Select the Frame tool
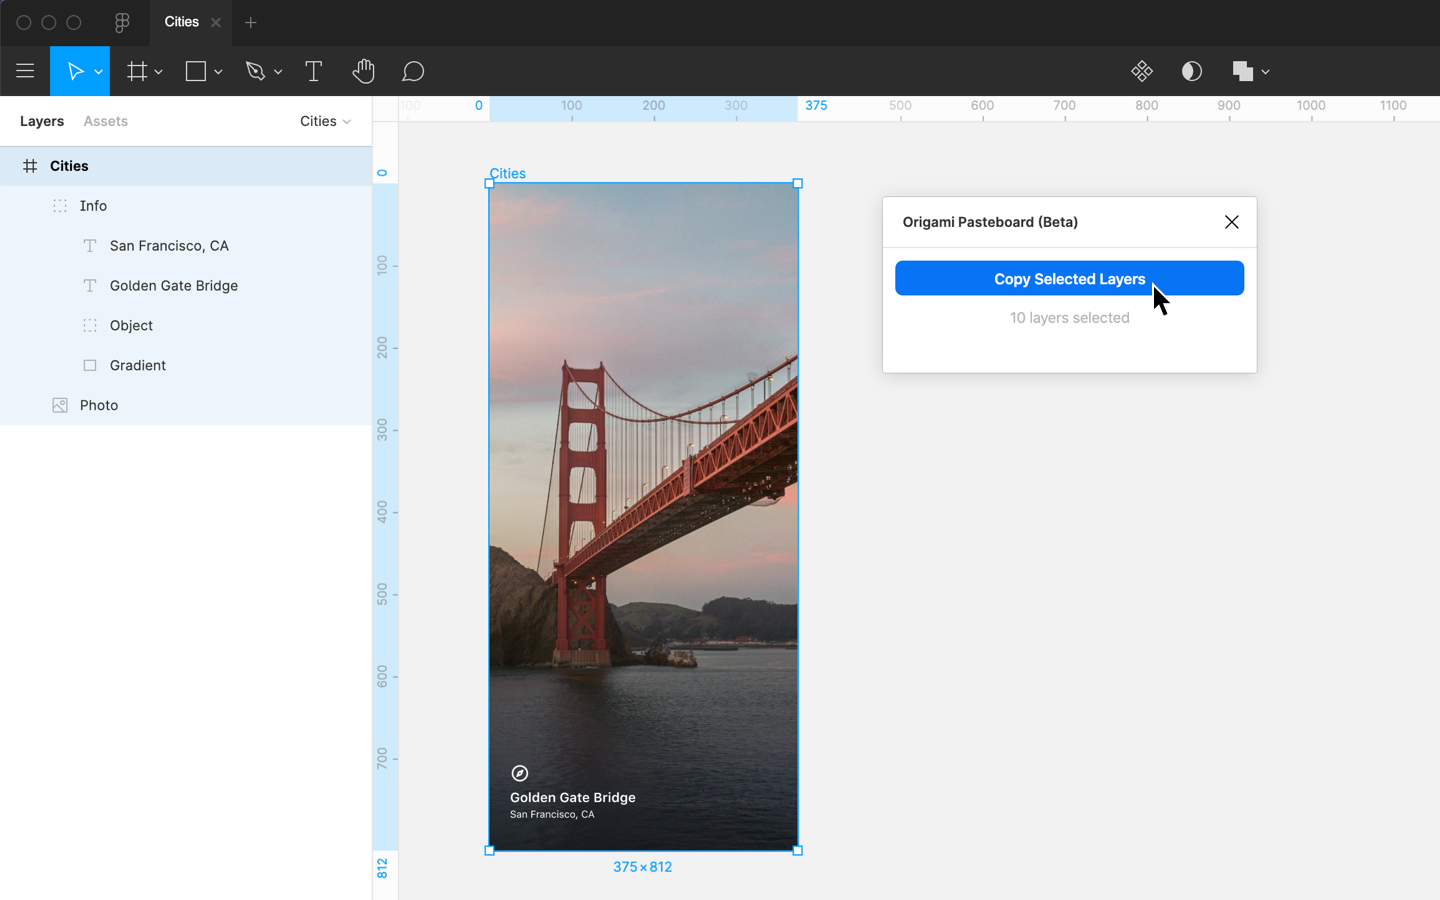 point(137,71)
